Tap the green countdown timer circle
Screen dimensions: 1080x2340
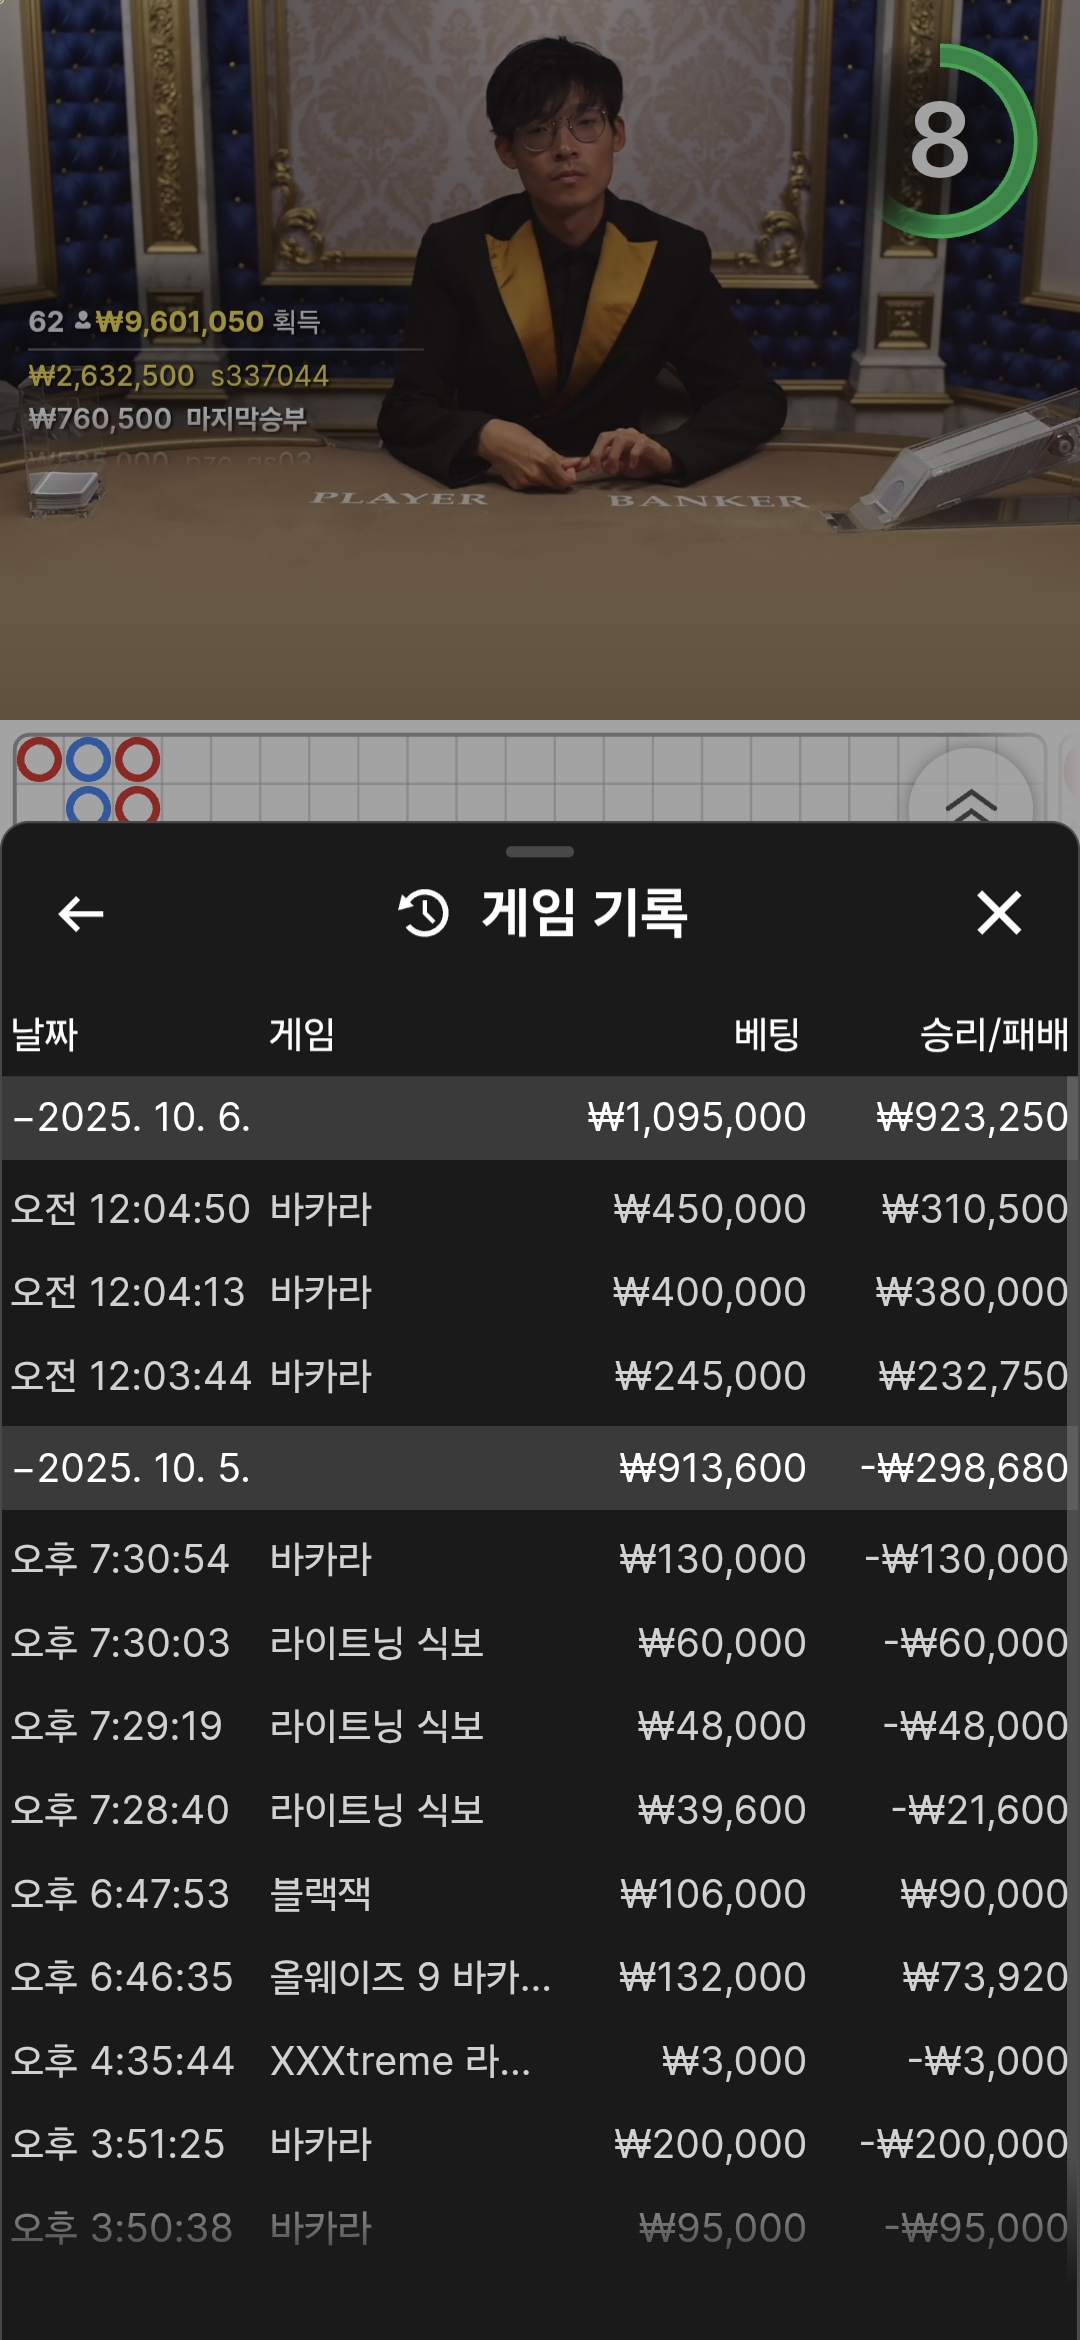[x=942, y=141]
